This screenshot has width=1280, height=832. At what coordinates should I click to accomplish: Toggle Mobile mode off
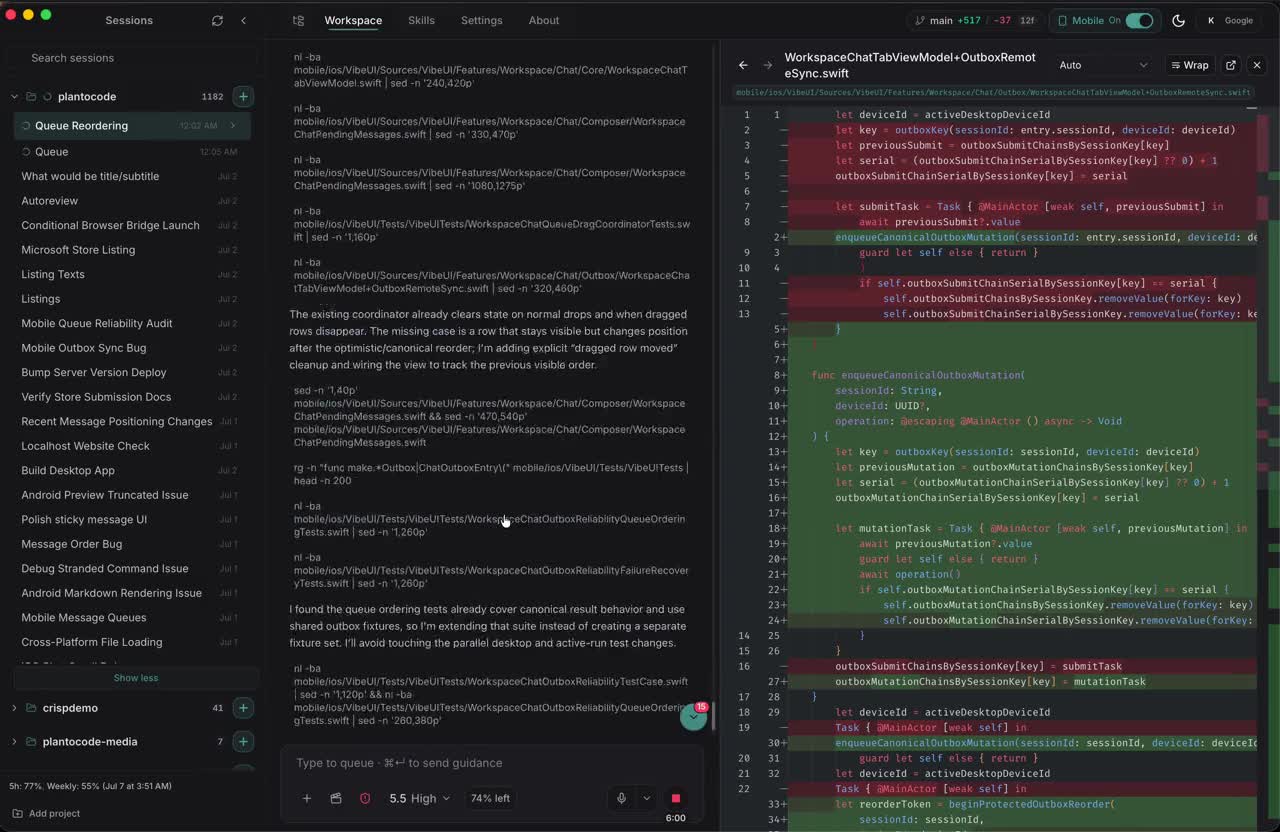[1139, 20]
